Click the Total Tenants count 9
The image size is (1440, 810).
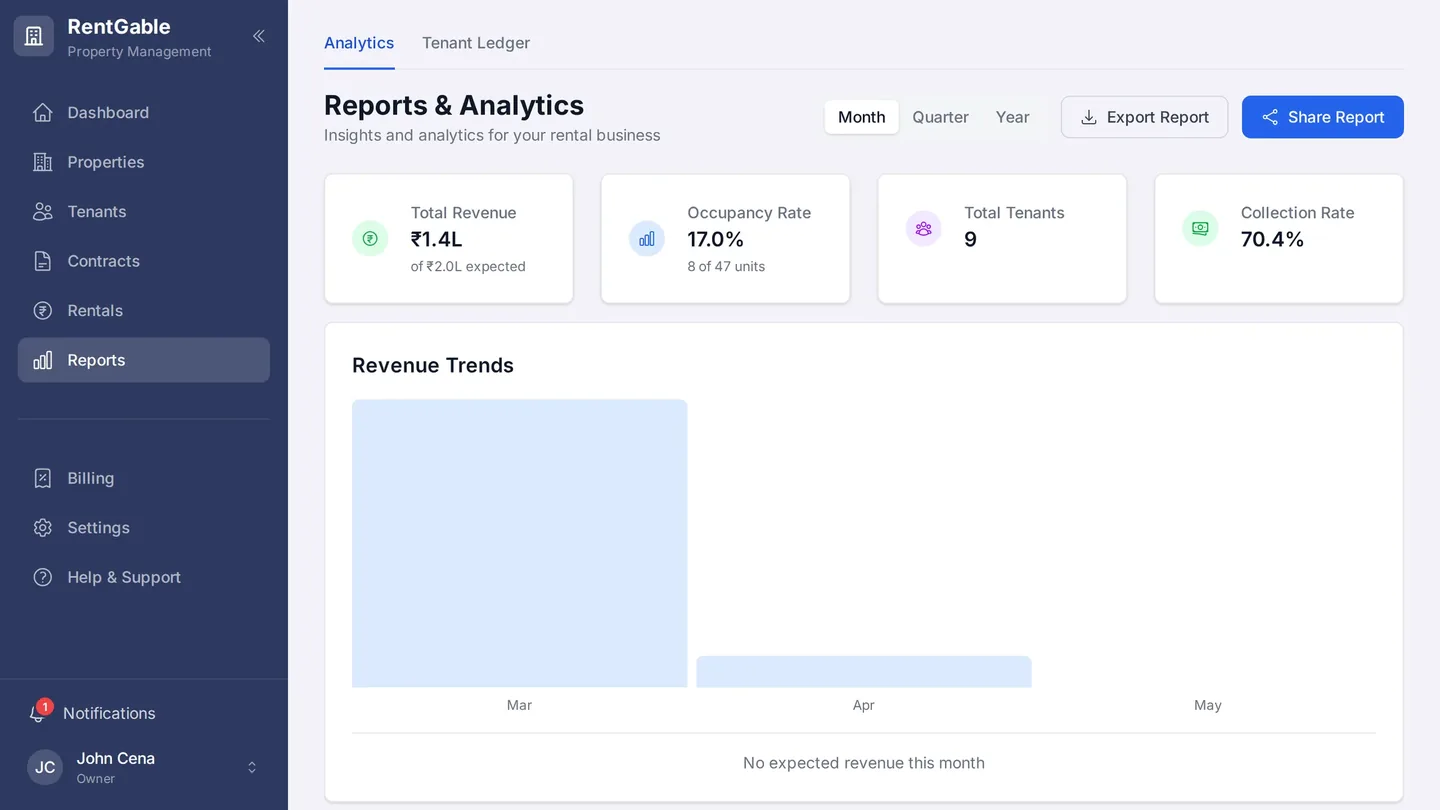pyautogui.click(x=970, y=239)
